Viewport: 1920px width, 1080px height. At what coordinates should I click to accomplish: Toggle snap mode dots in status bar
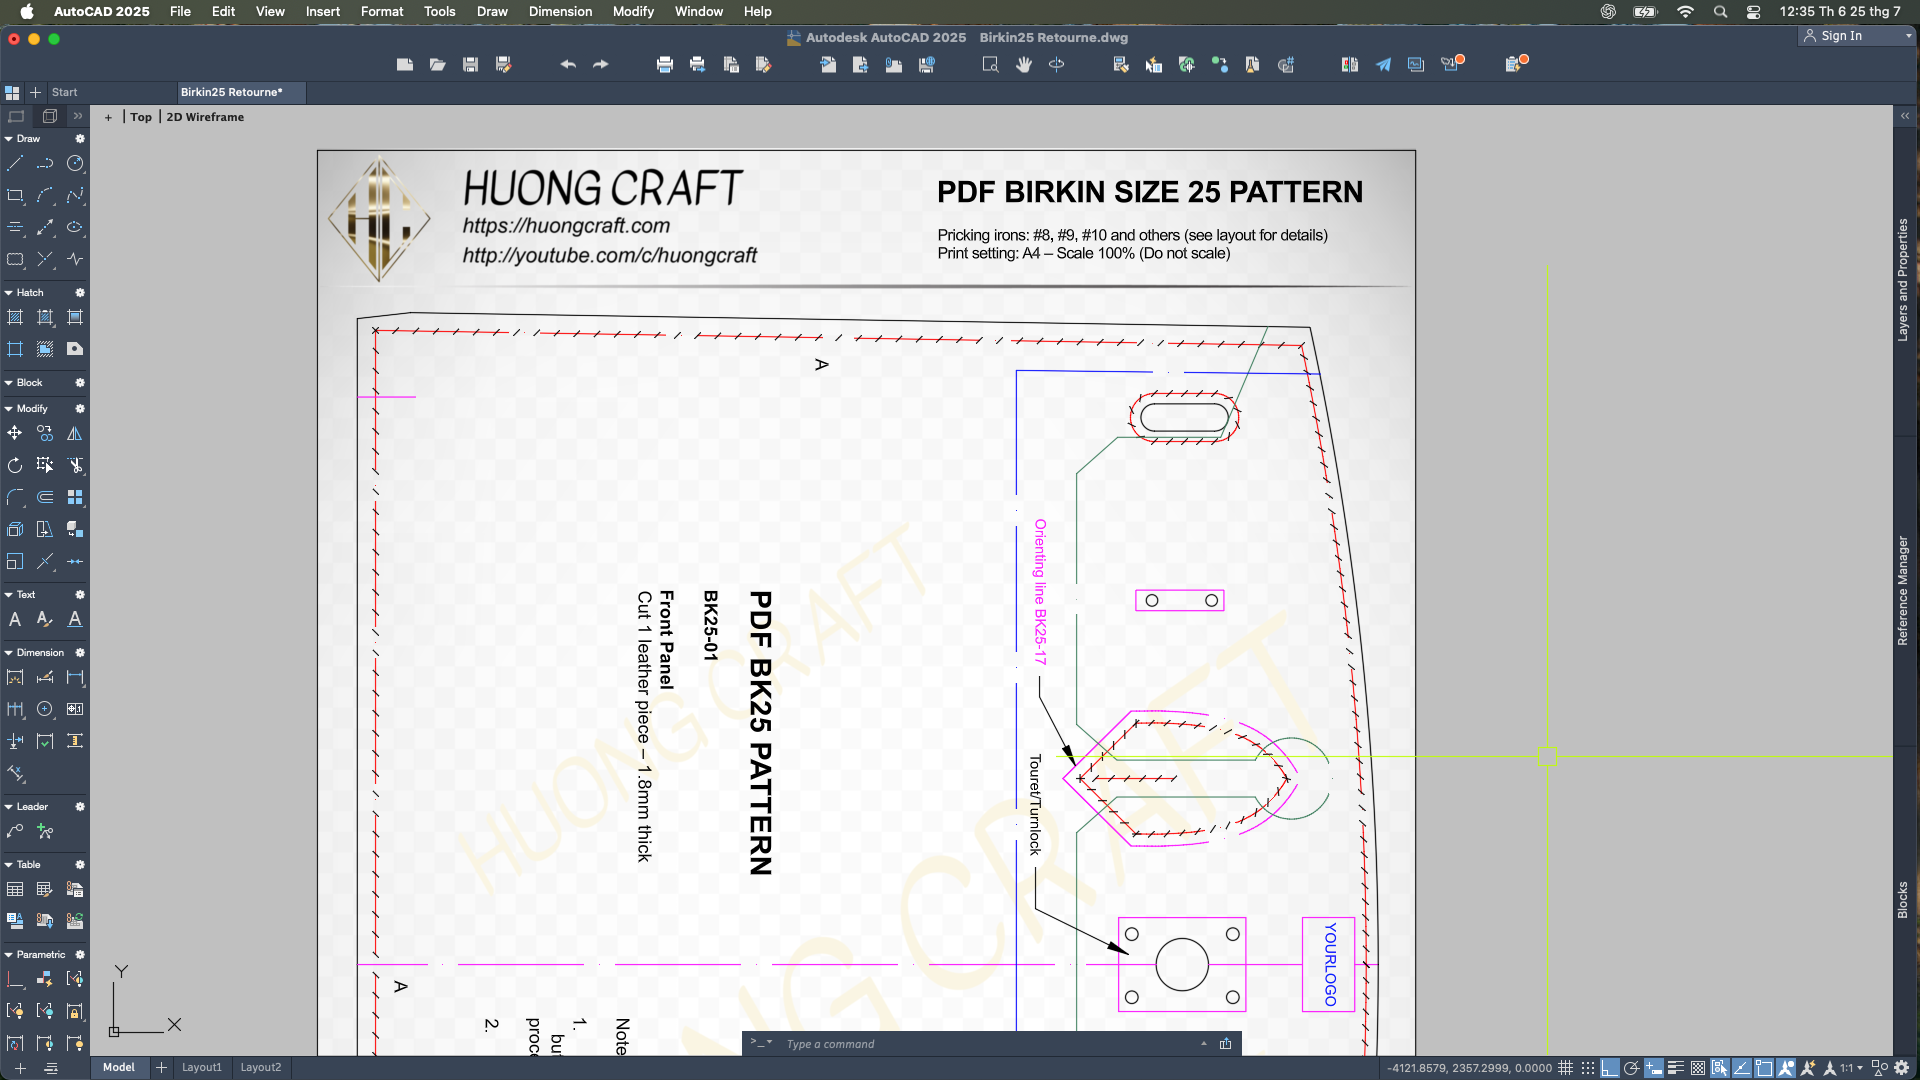pos(1588,1068)
